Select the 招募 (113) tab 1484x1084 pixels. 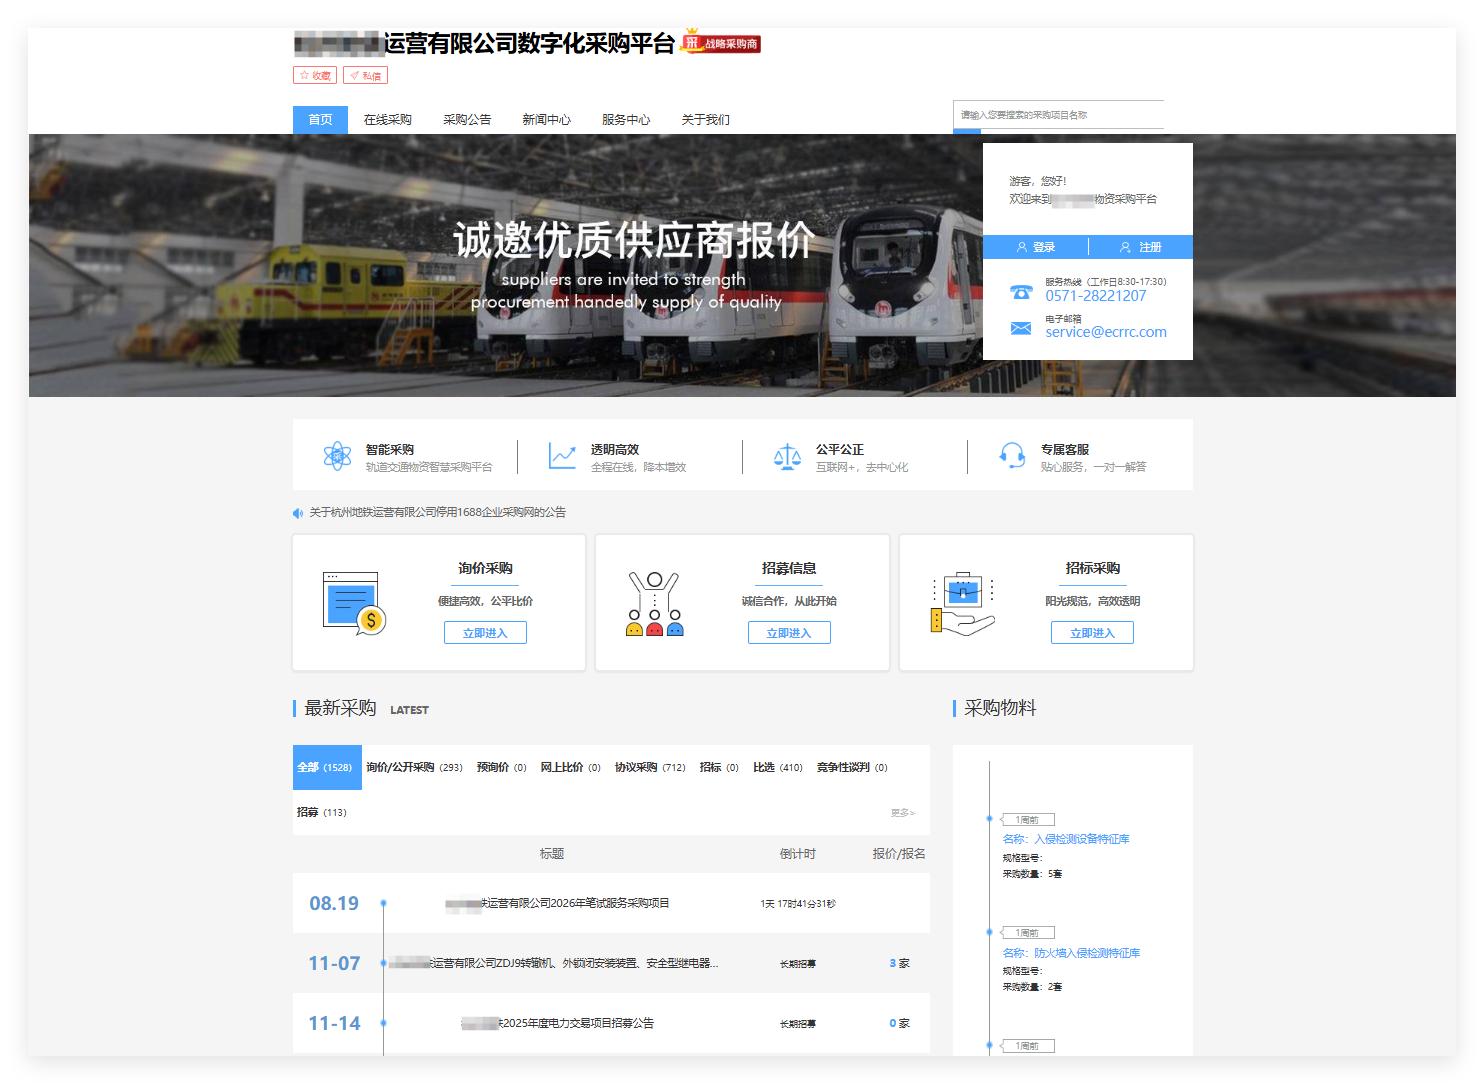point(322,812)
